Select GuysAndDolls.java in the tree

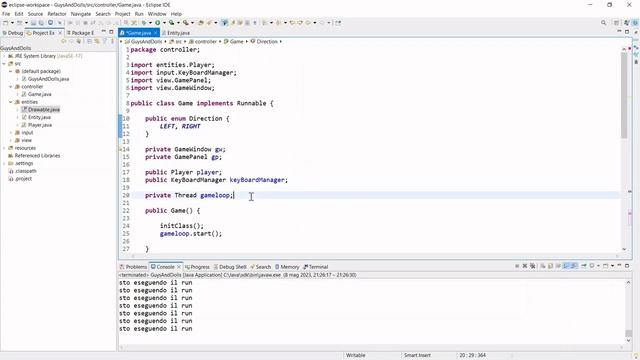(48, 79)
